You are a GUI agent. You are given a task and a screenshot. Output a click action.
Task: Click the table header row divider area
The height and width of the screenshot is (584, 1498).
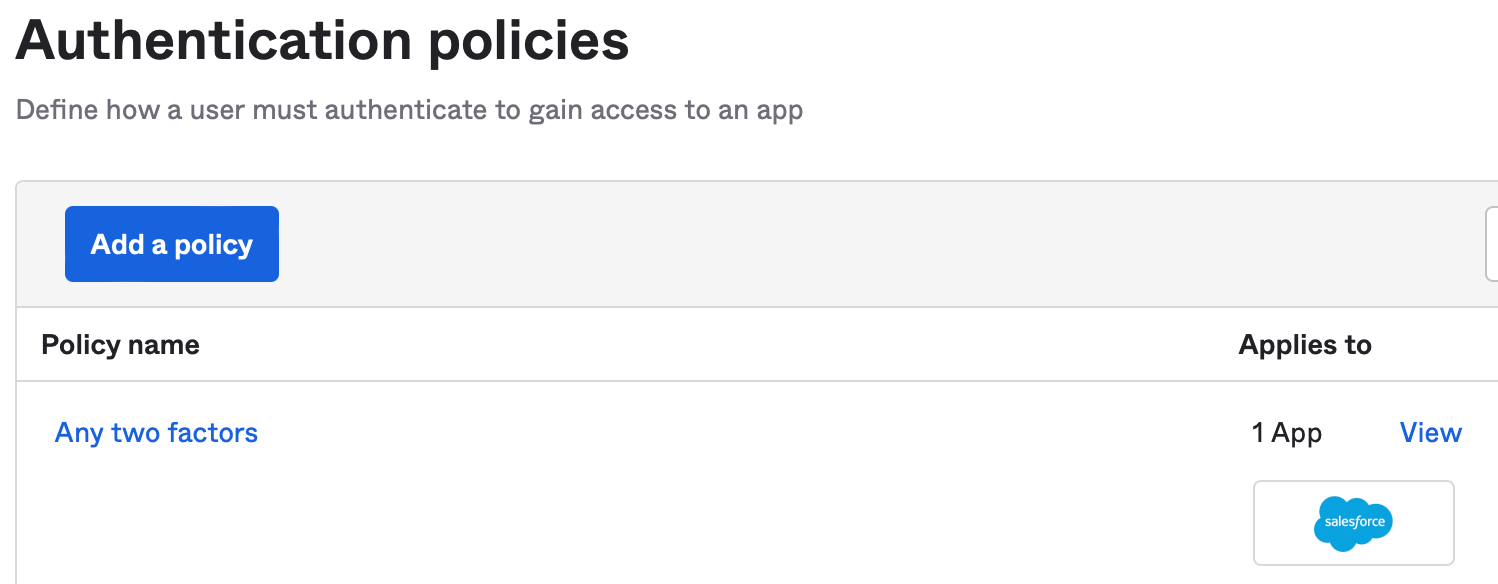click(700, 380)
